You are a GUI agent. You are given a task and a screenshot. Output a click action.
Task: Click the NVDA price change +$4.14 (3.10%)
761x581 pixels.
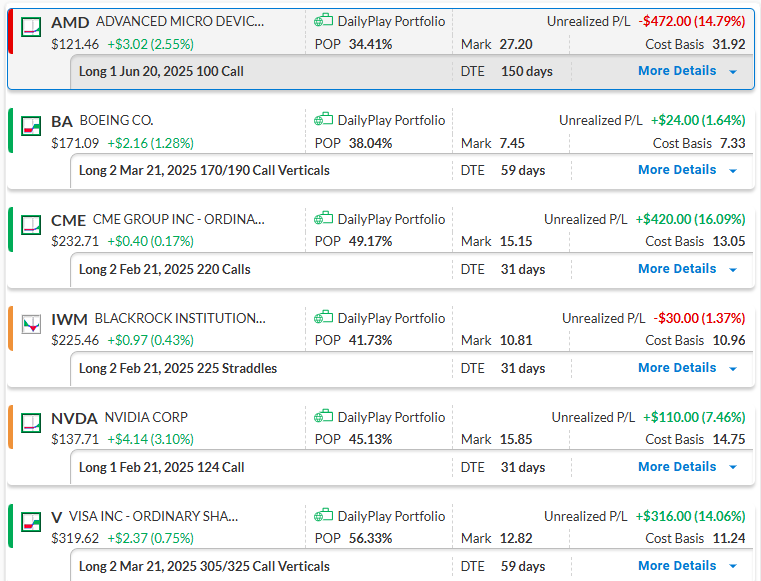click(x=150, y=440)
